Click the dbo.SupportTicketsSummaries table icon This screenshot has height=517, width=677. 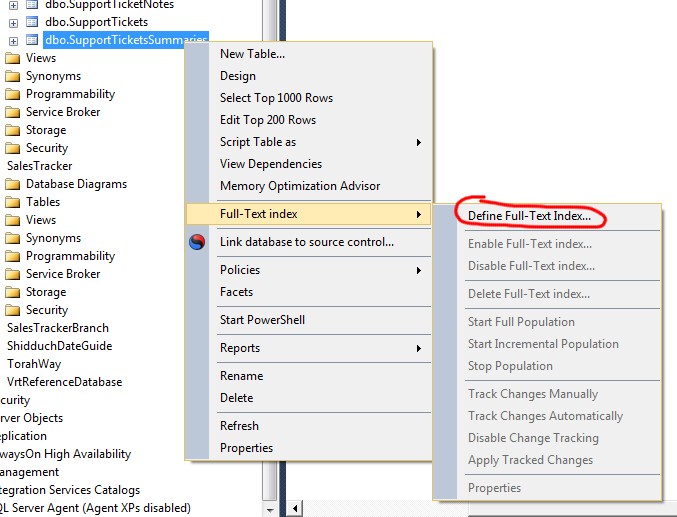[x=32, y=40]
